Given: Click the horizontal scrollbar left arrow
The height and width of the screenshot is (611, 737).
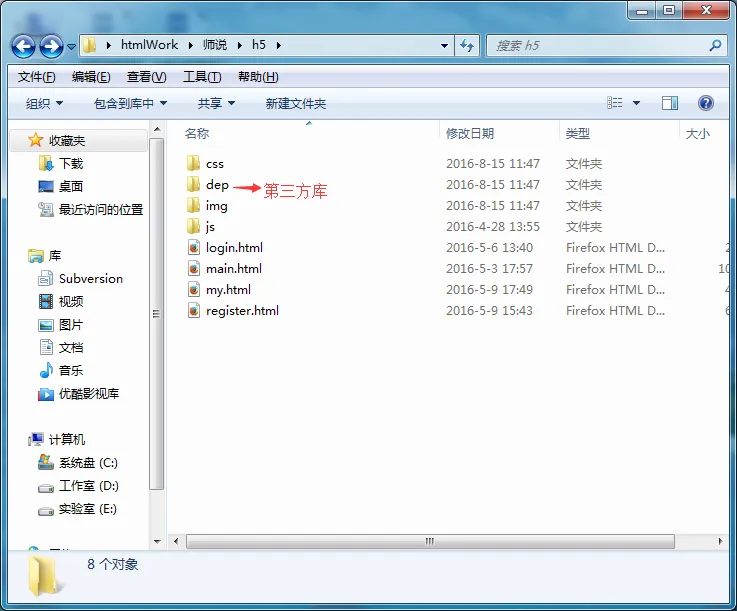Looking at the screenshot, I should (x=176, y=541).
